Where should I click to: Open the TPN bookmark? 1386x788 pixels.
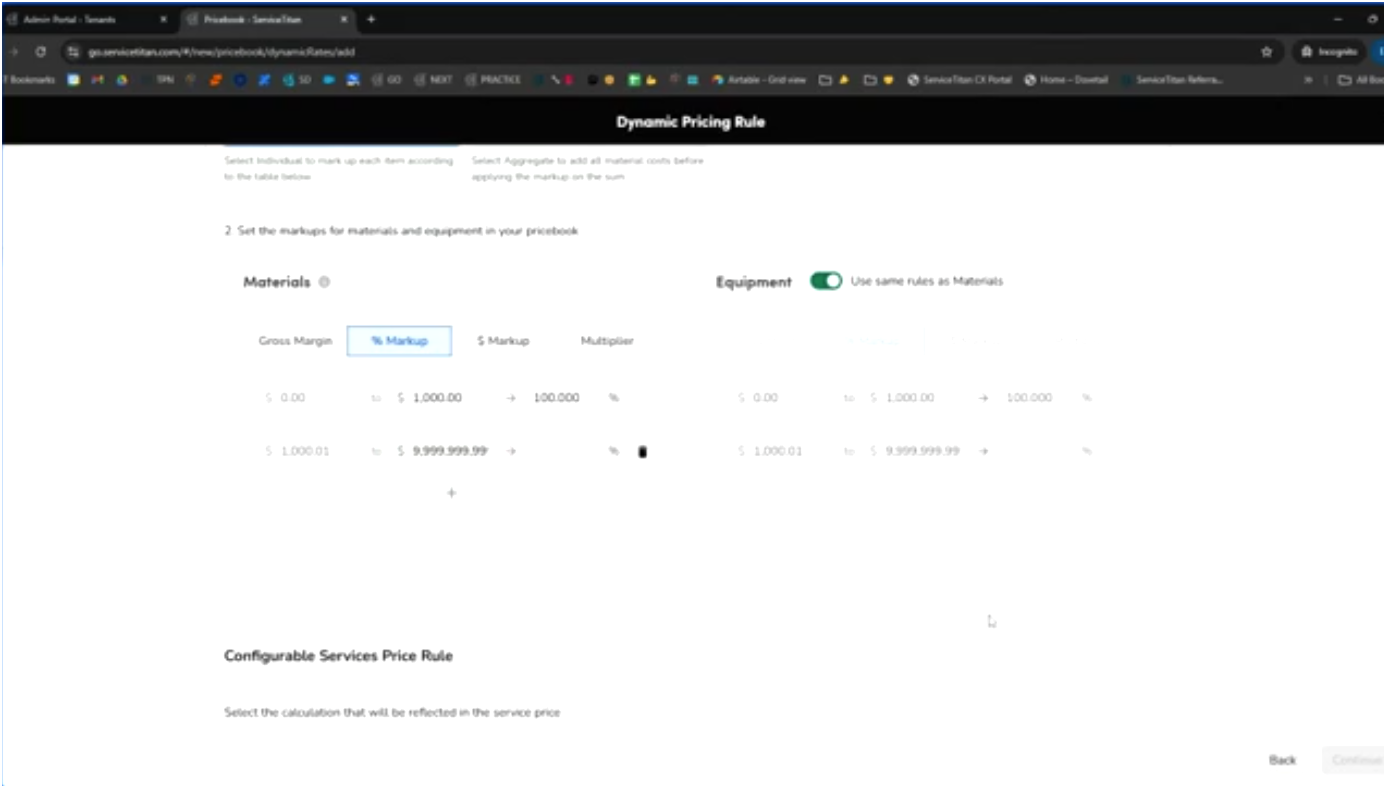[x=166, y=80]
